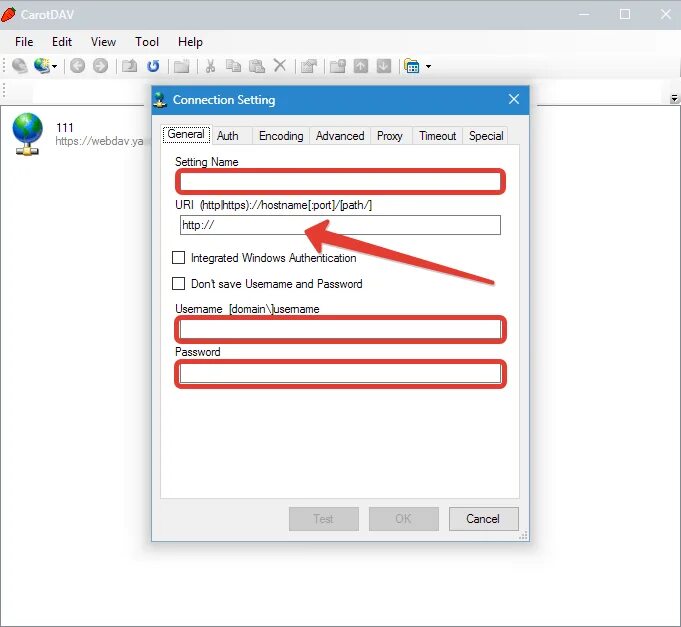This screenshot has height=627, width=681.
Task: Click the URI input field
Action: click(x=340, y=225)
